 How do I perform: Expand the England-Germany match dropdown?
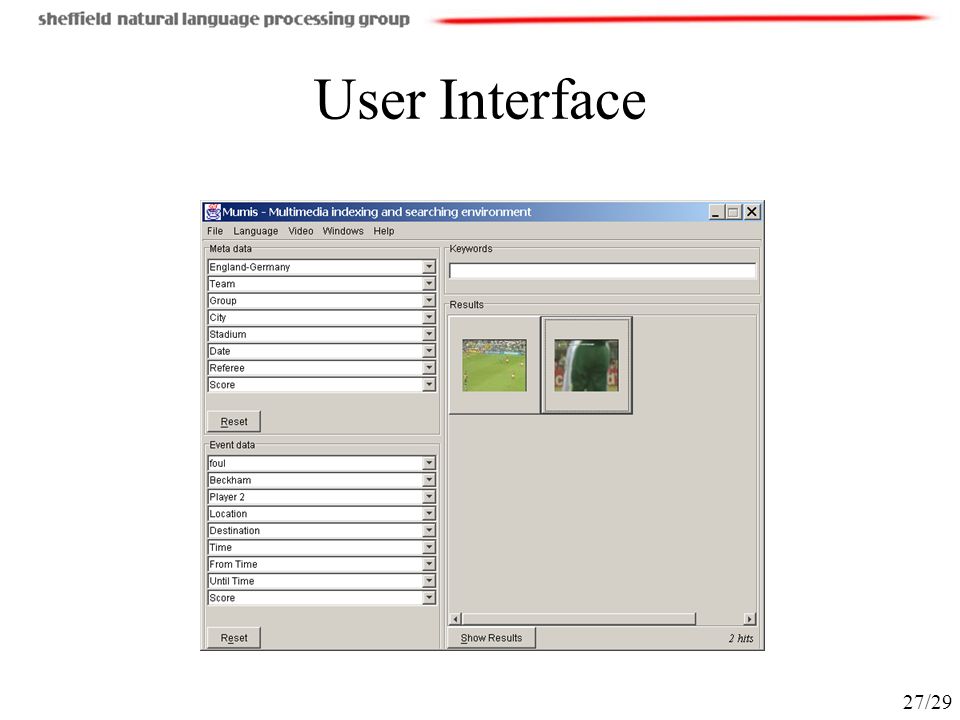click(429, 267)
